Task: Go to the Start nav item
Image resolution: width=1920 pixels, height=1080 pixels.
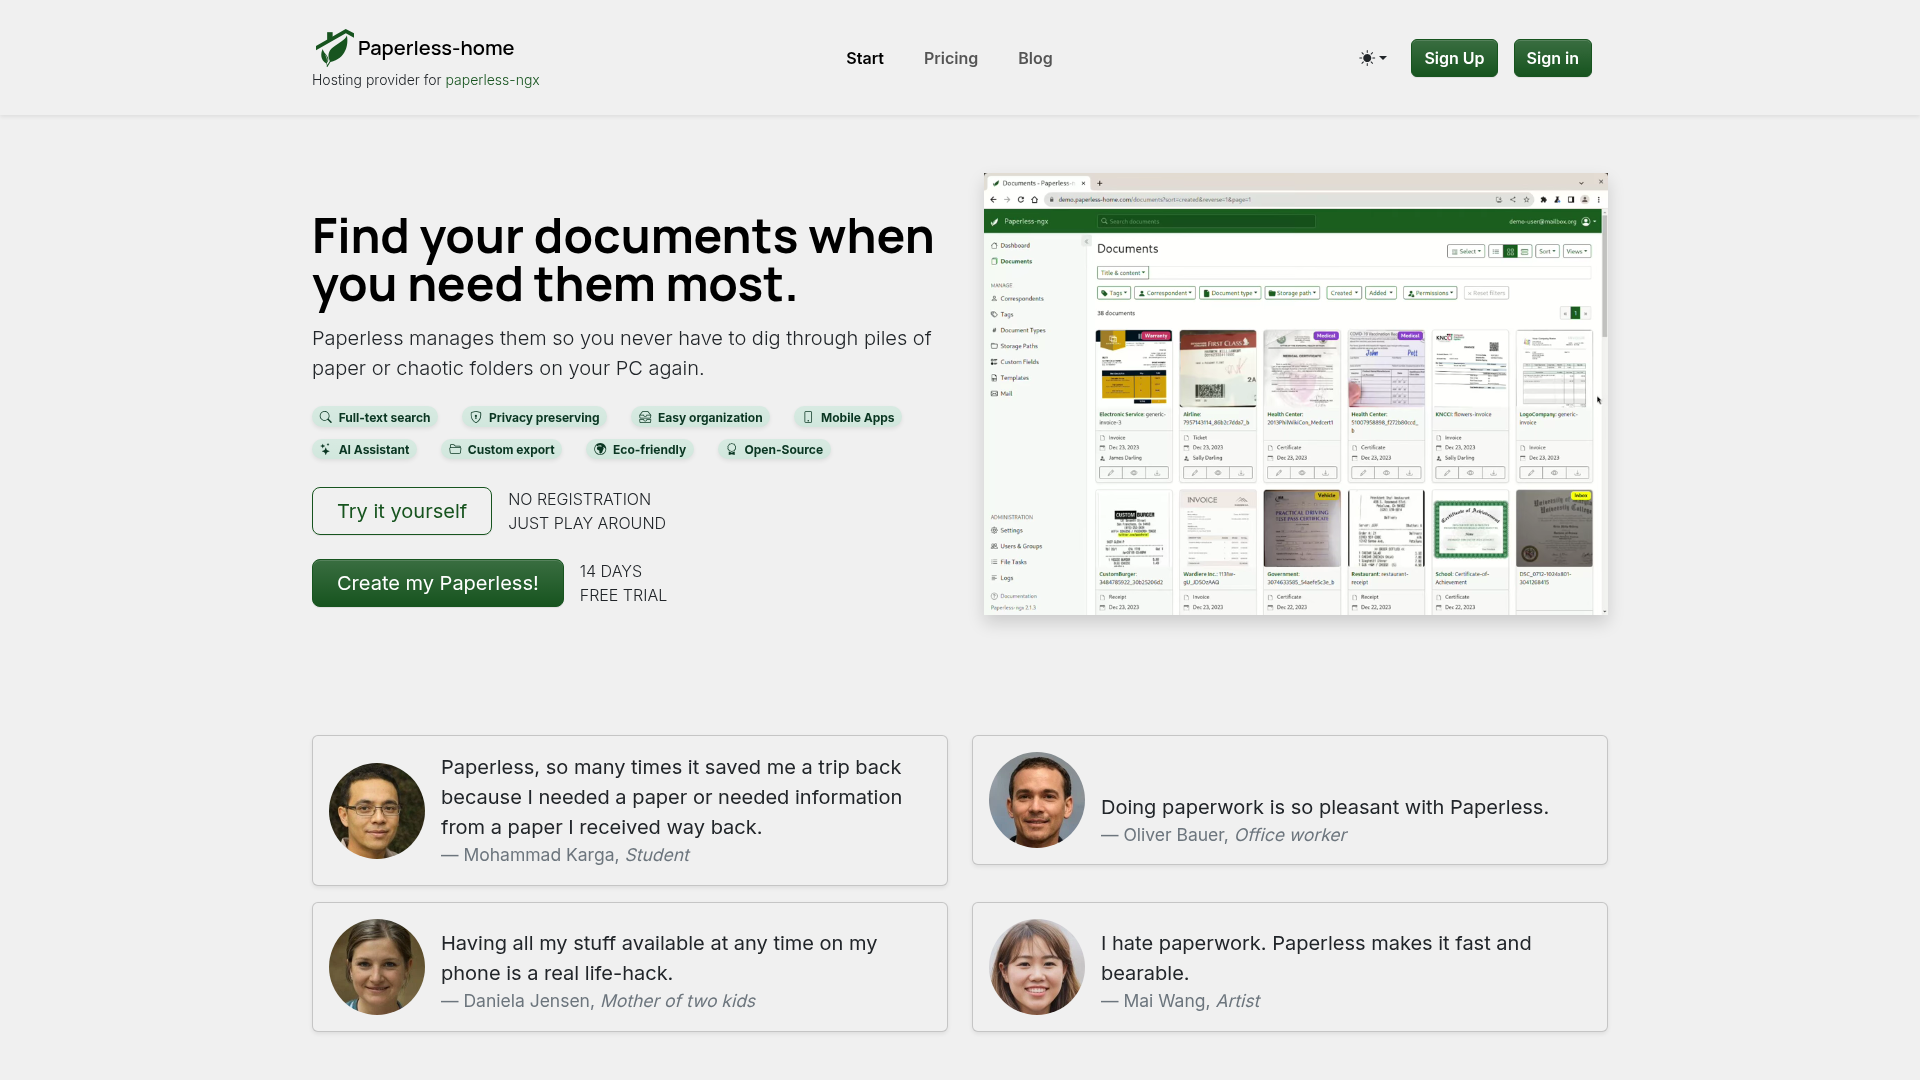Action: tap(865, 58)
